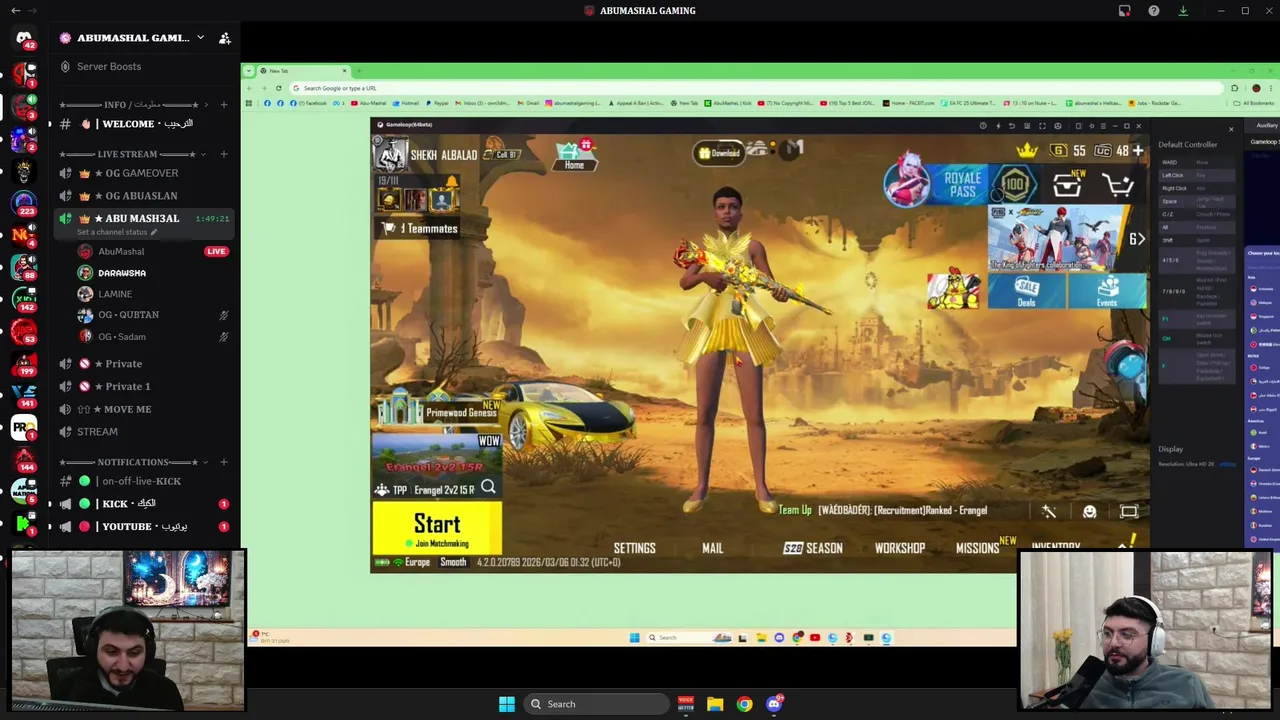Tap the plus icon next to UC 48
Screen dimensions: 1280x720
(x=1137, y=151)
